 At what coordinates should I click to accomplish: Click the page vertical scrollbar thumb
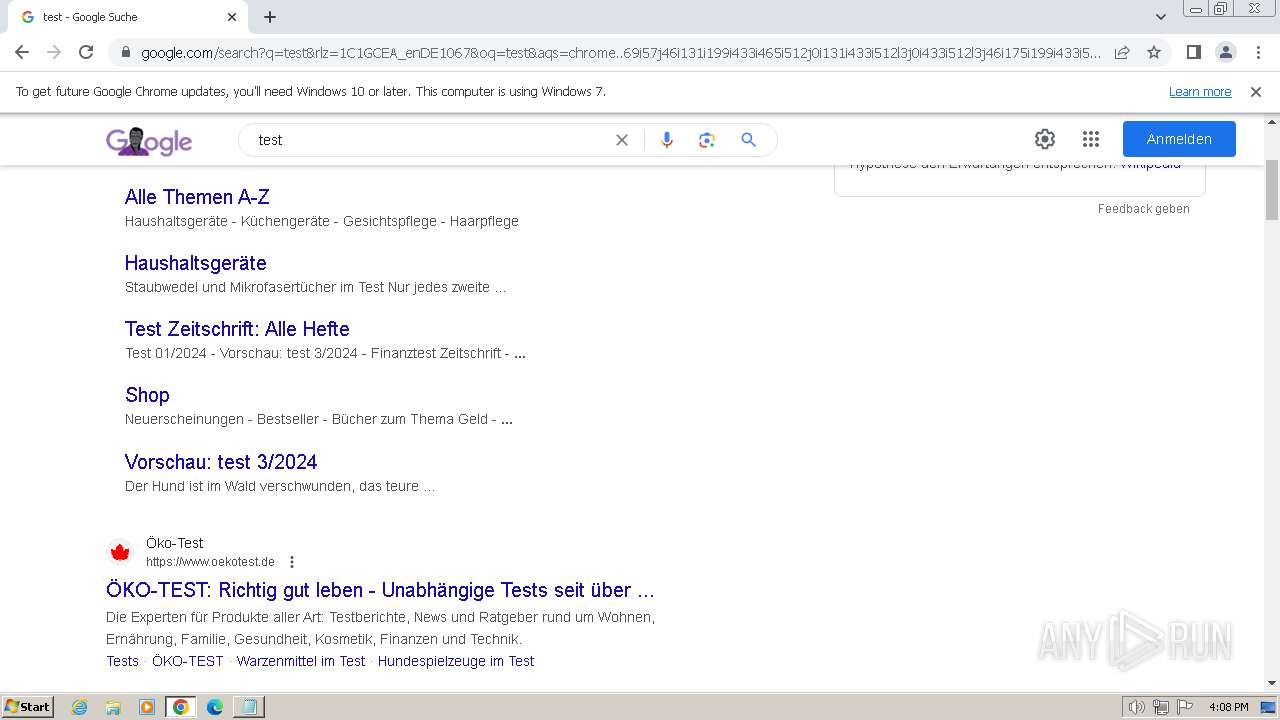pos(1272,189)
